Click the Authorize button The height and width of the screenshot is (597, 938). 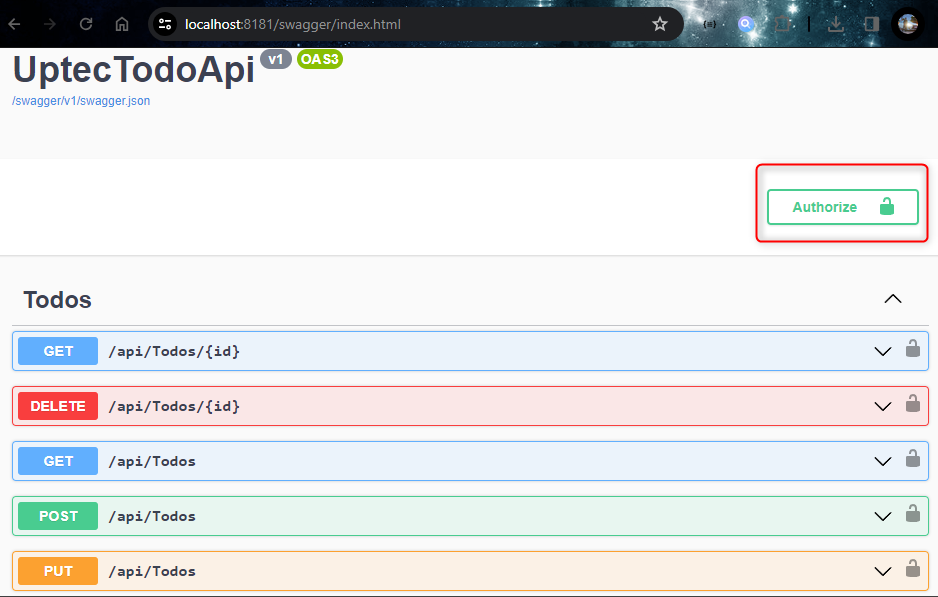(842, 207)
